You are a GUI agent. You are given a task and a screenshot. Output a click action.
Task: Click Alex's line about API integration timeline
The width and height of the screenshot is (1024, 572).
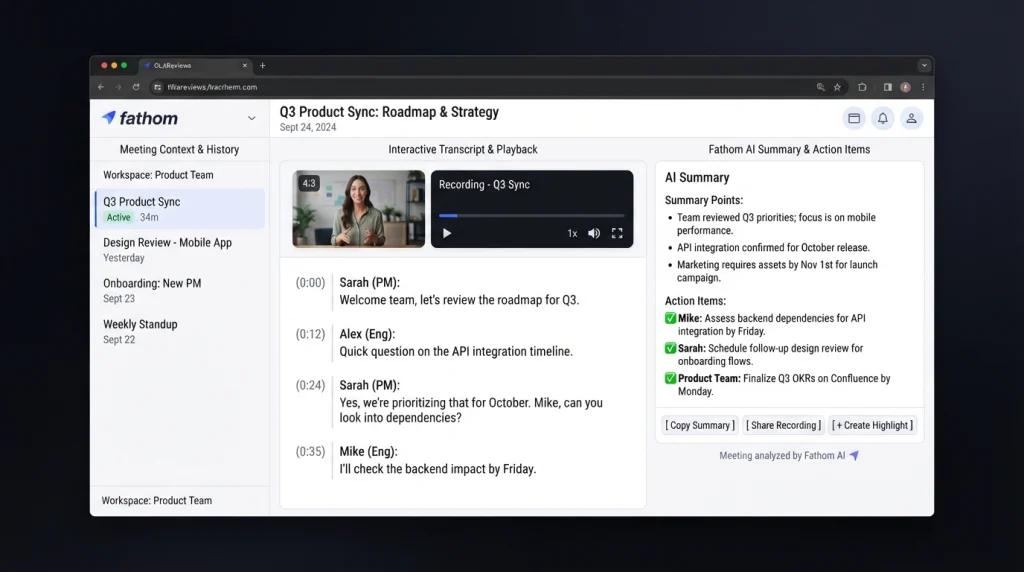coord(456,351)
